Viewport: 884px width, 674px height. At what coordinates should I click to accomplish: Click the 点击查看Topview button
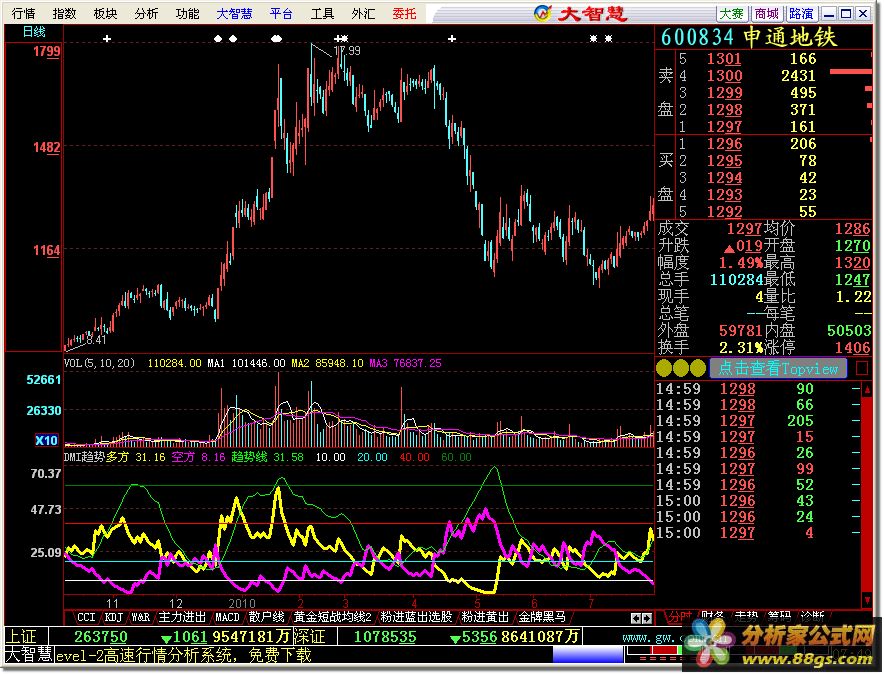tap(778, 369)
